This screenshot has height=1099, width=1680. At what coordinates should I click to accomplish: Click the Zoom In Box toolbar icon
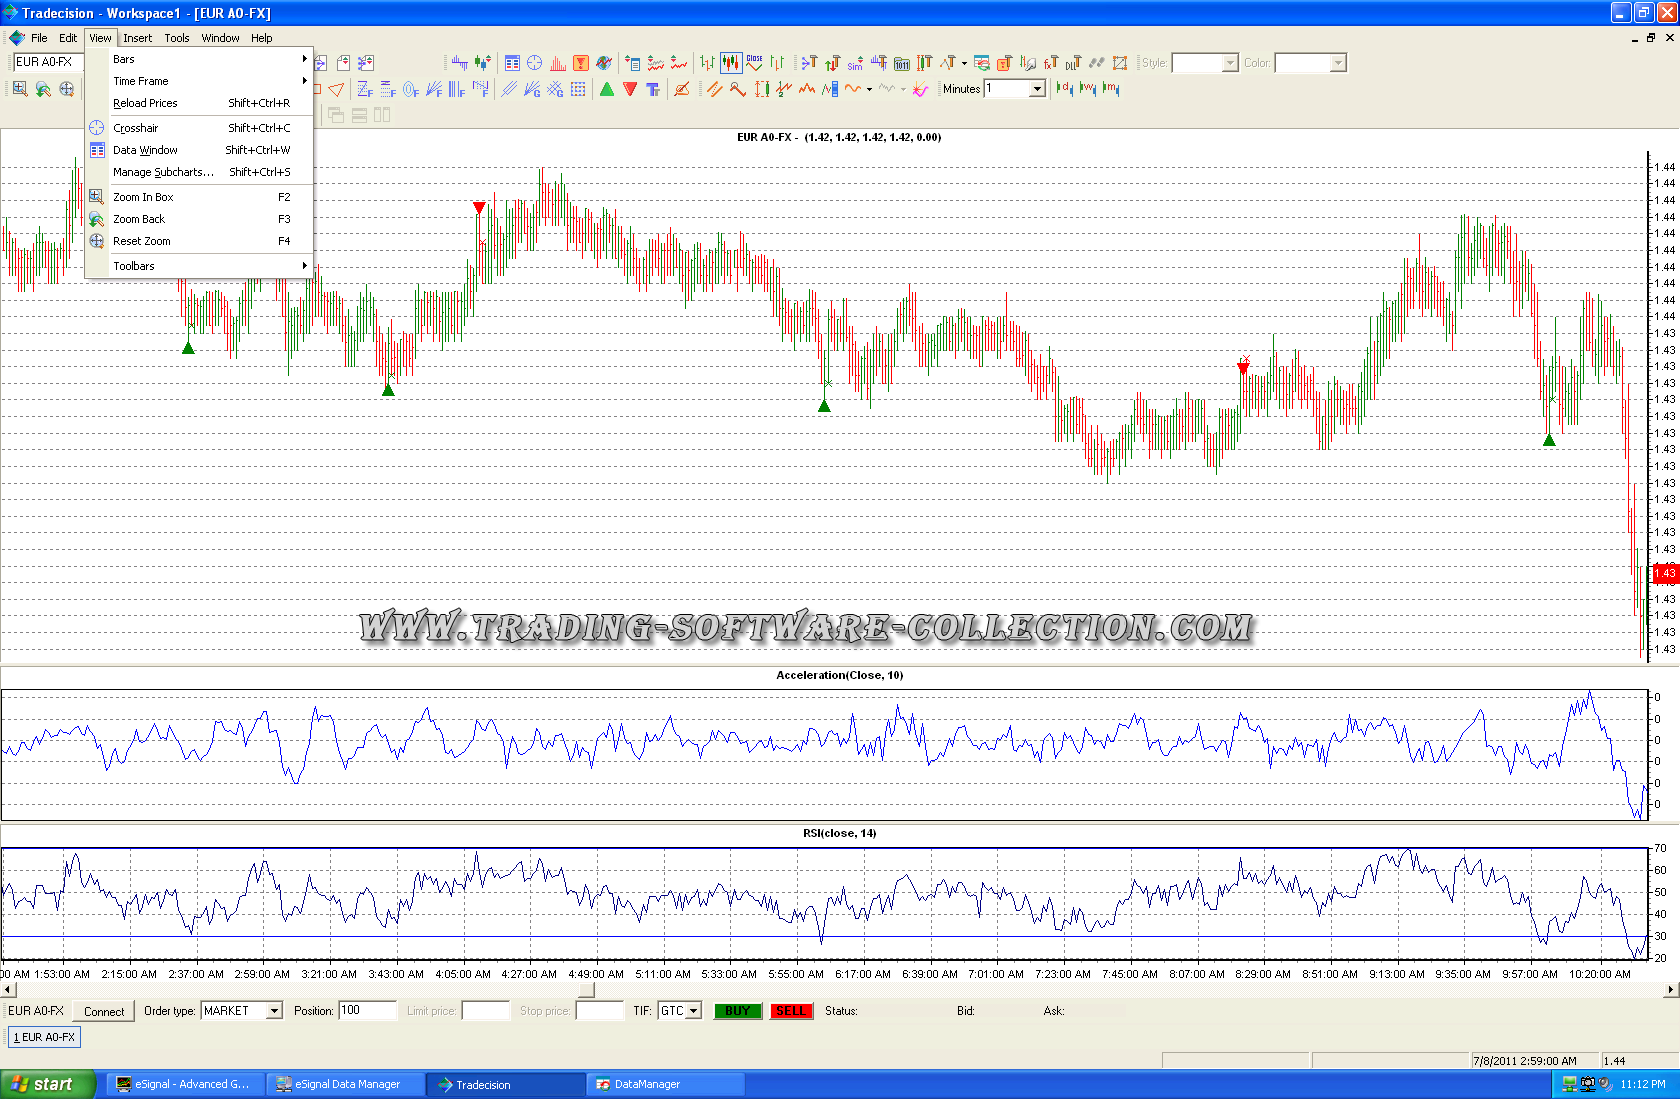(20, 89)
